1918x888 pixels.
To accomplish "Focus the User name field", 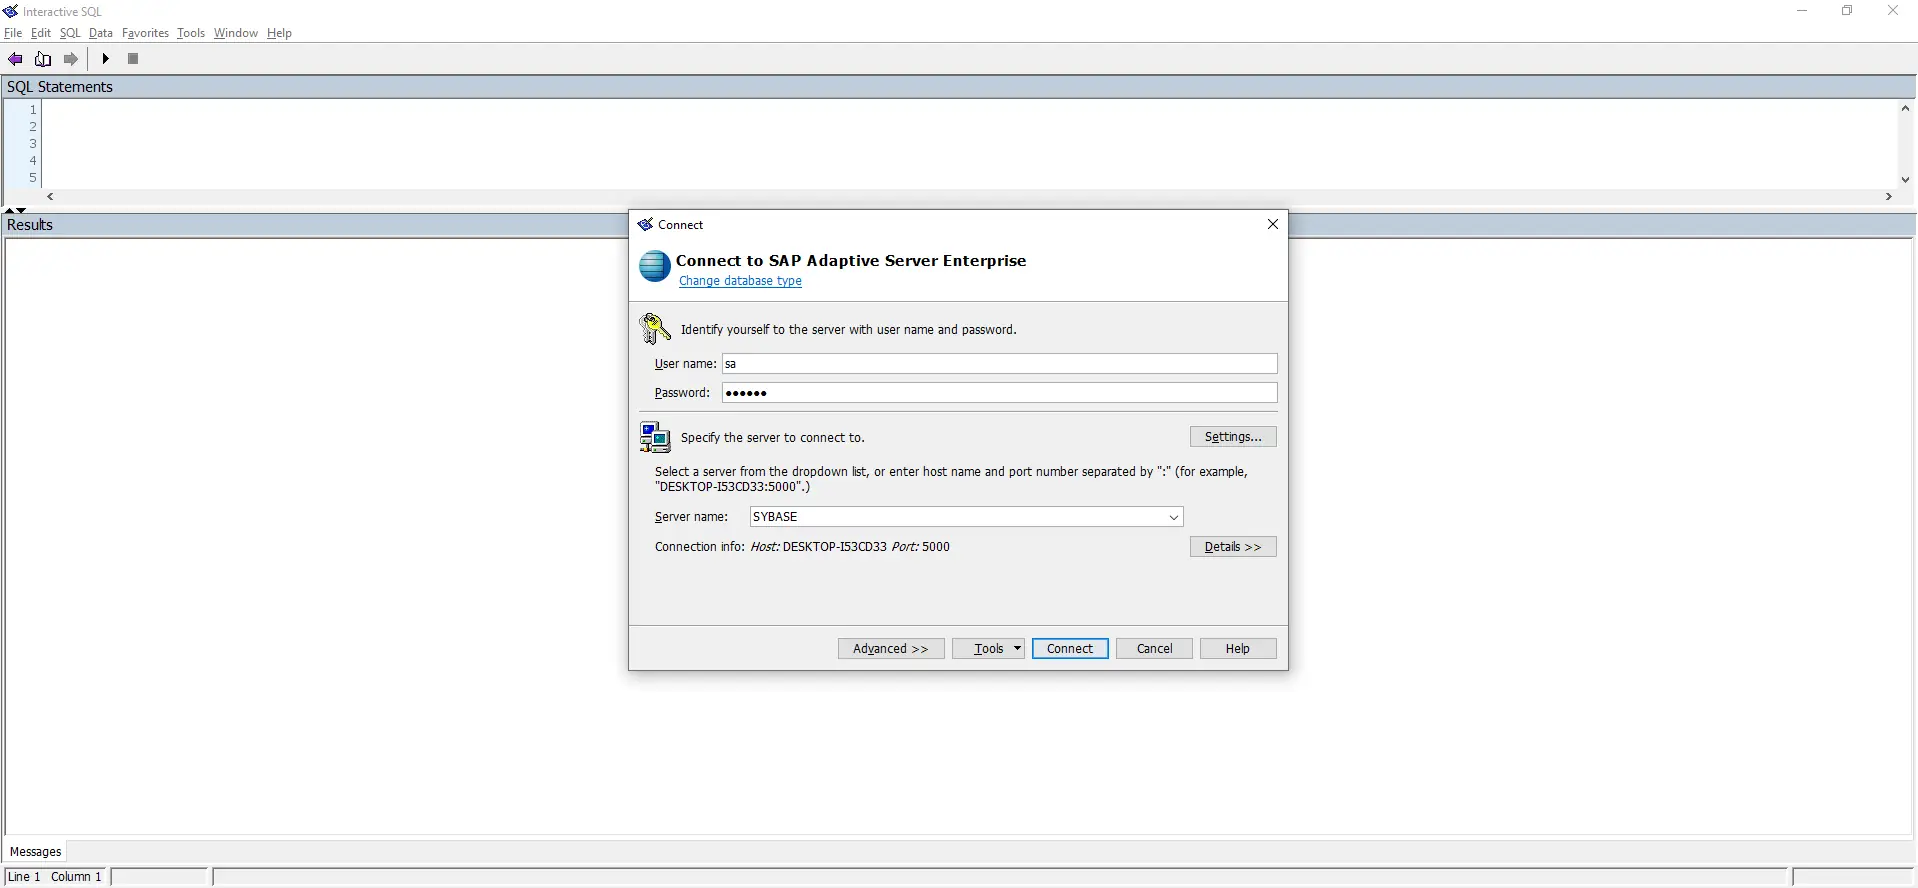I will [999, 364].
